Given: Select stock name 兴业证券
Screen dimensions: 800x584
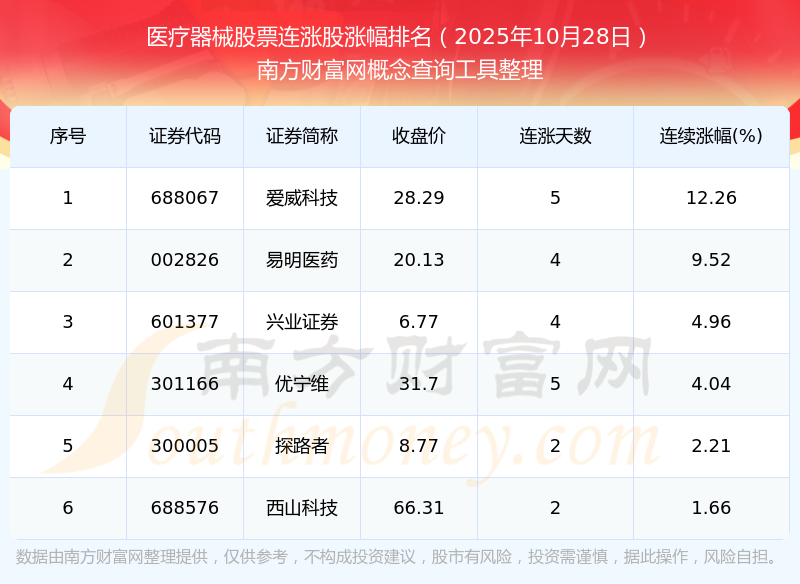Looking at the screenshot, I should point(302,322).
